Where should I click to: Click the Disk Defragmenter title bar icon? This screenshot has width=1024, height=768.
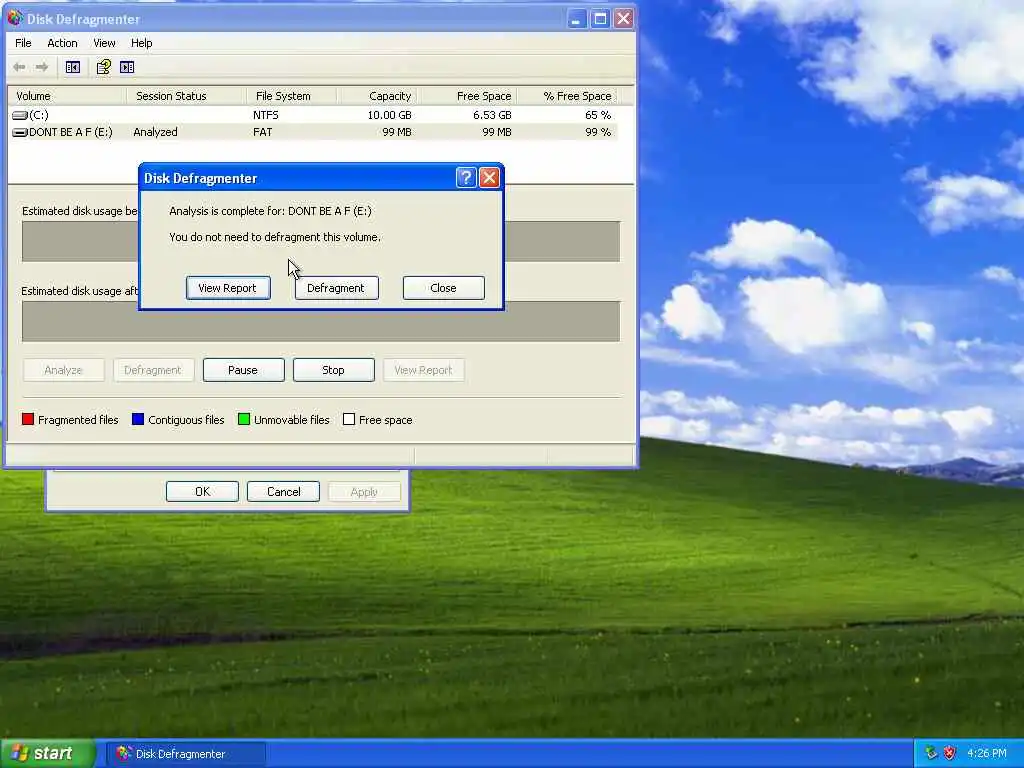pyautogui.click(x=15, y=18)
